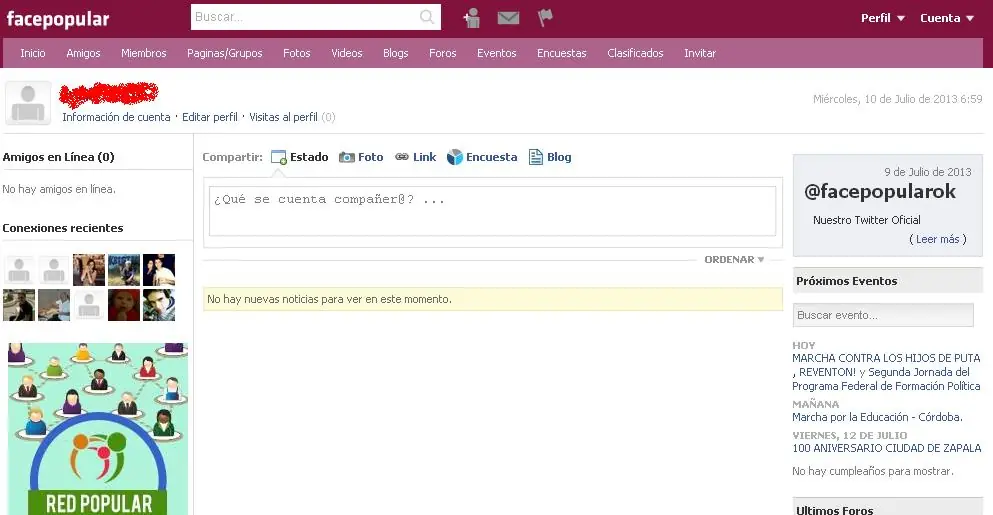Open Encuestas in navigation bar
Screen dimensions: 993x515
point(562,53)
